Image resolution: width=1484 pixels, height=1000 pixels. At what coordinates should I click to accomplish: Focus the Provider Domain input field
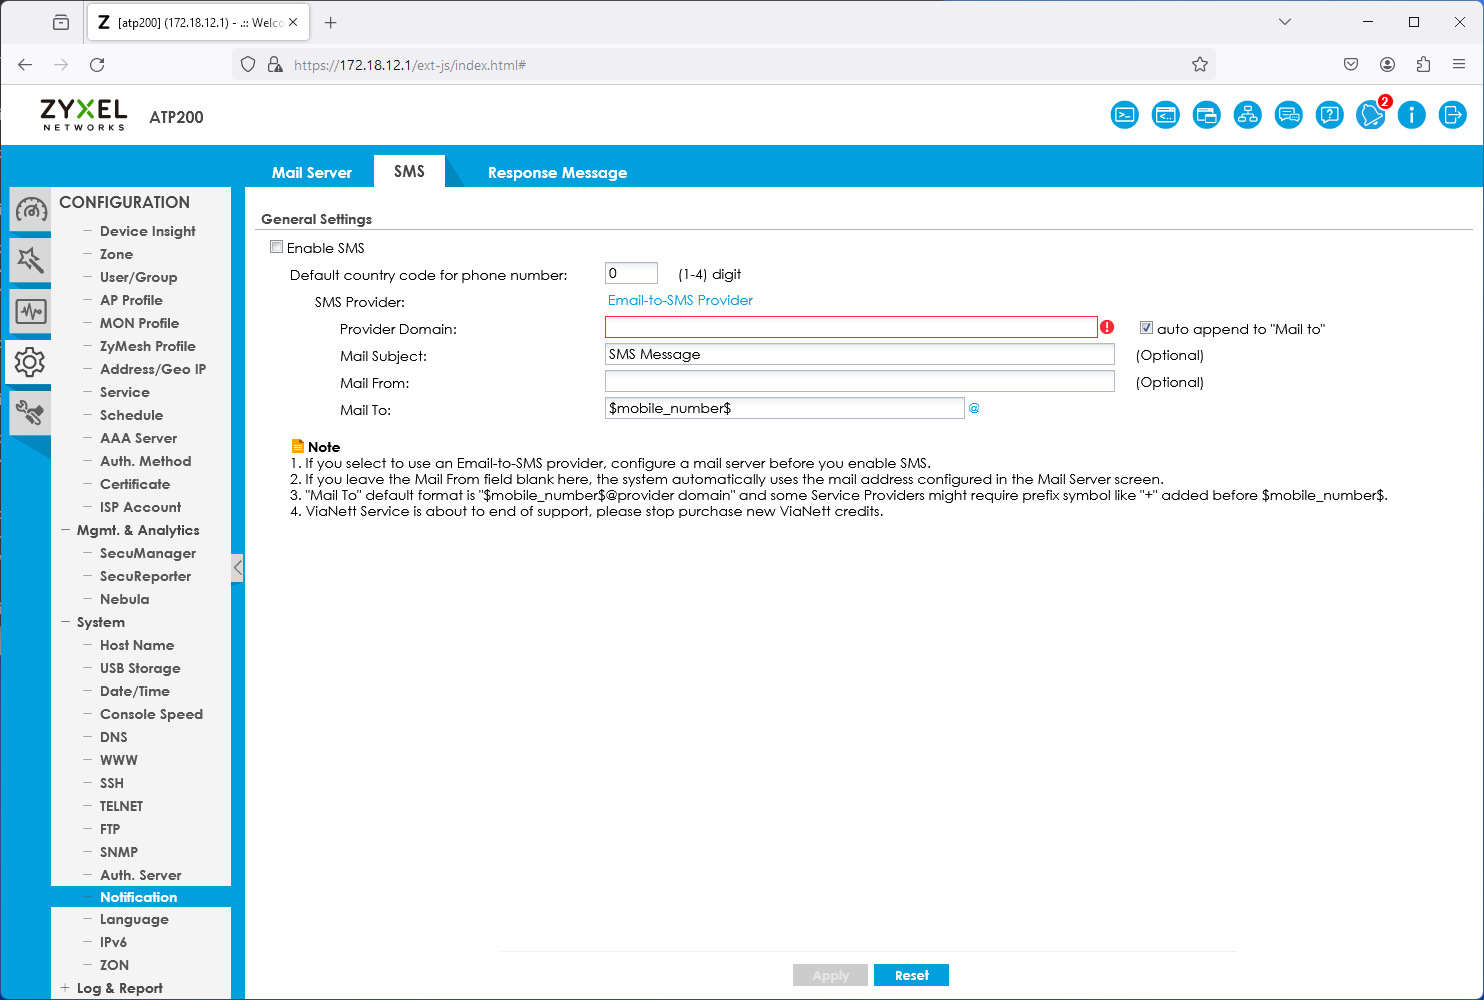pyautogui.click(x=851, y=327)
